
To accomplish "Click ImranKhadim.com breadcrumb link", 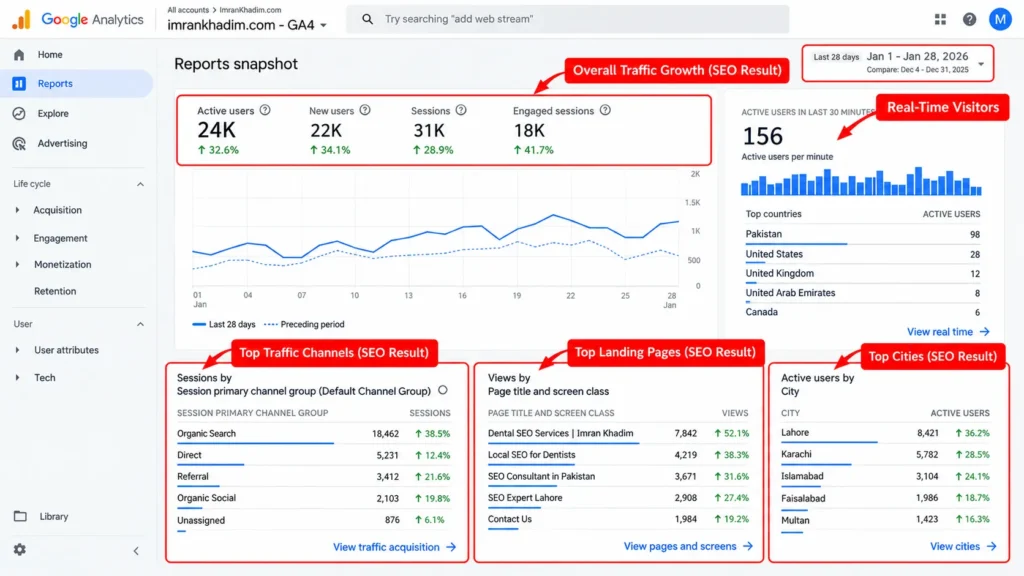I will tap(250, 10).
